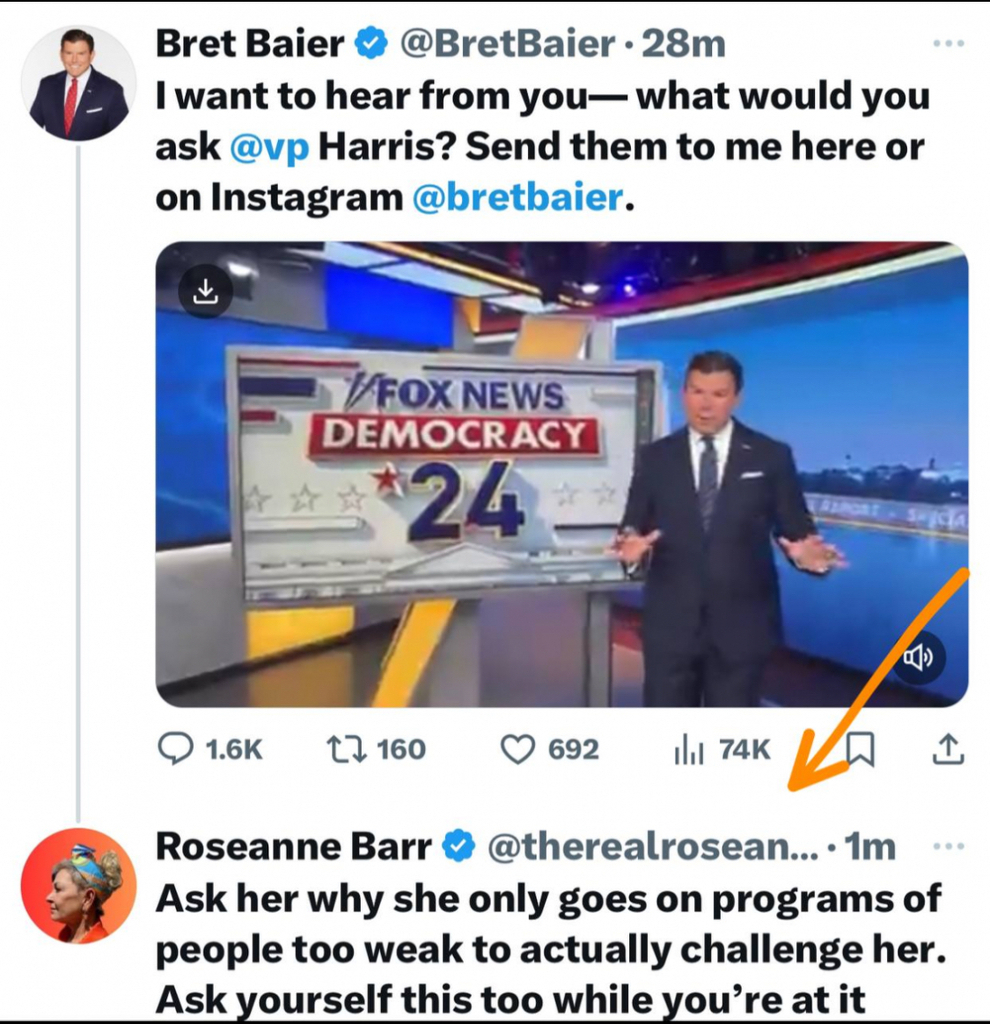
Task: Open the @bretbaier Instagram mention link
Action: (518, 197)
